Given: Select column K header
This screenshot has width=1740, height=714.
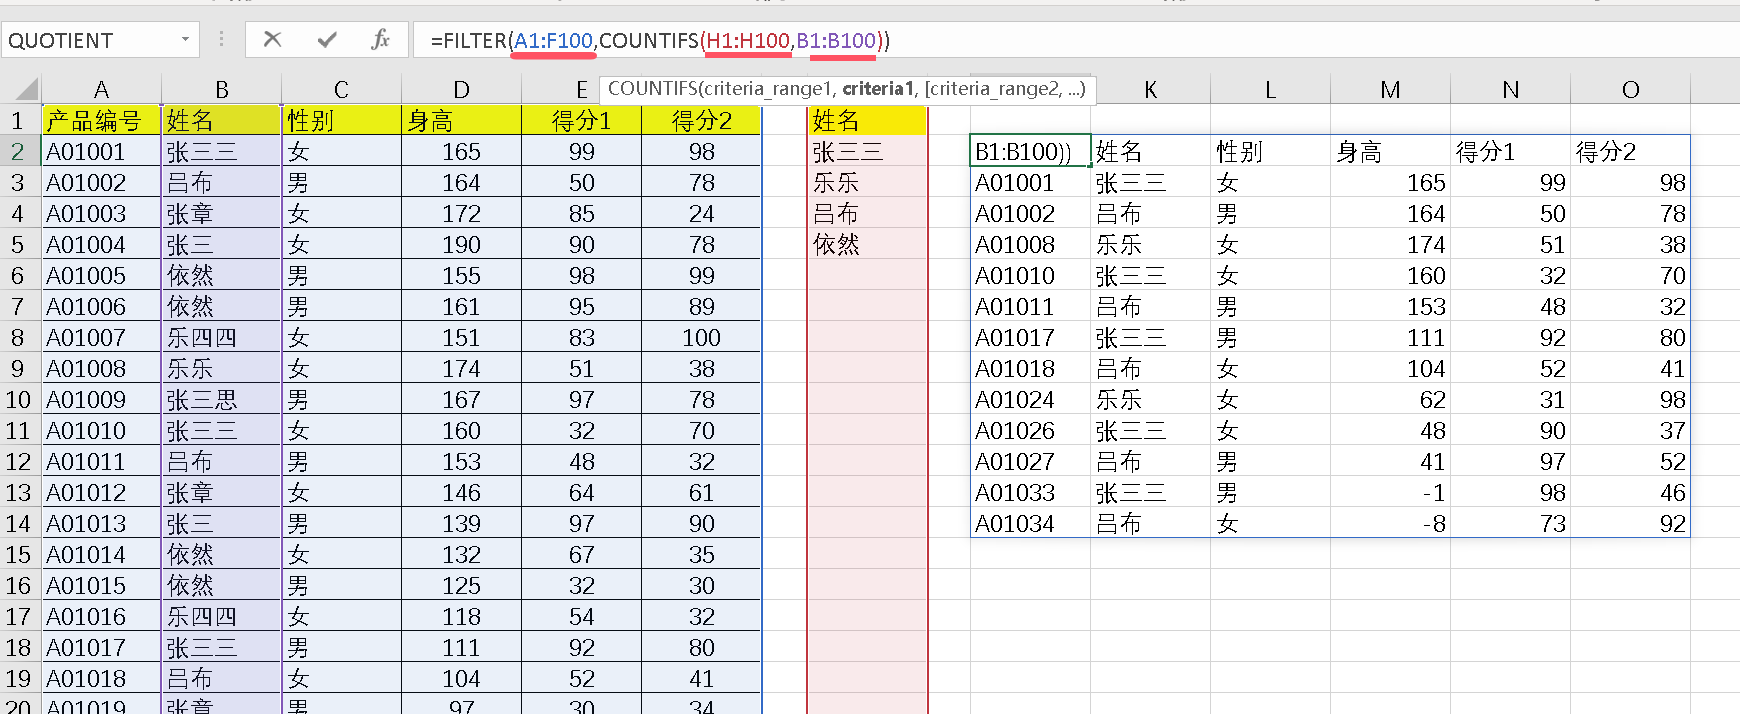Looking at the screenshot, I should pos(1150,89).
